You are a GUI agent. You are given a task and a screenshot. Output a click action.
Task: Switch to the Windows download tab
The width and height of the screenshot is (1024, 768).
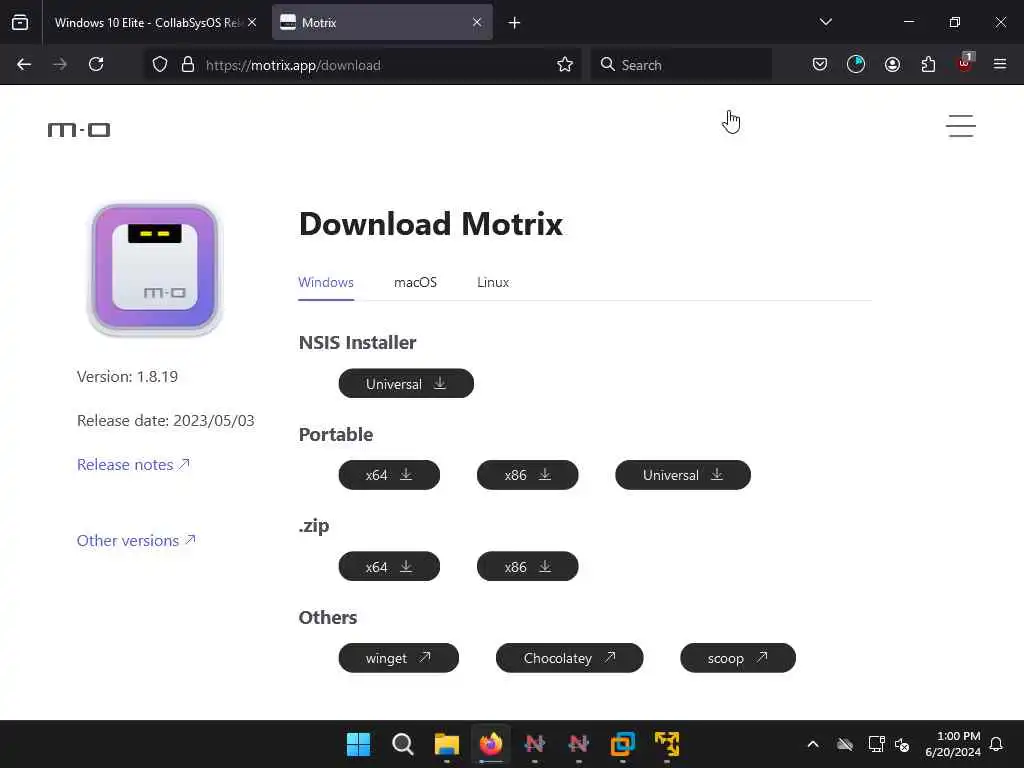click(x=326, y=282)
